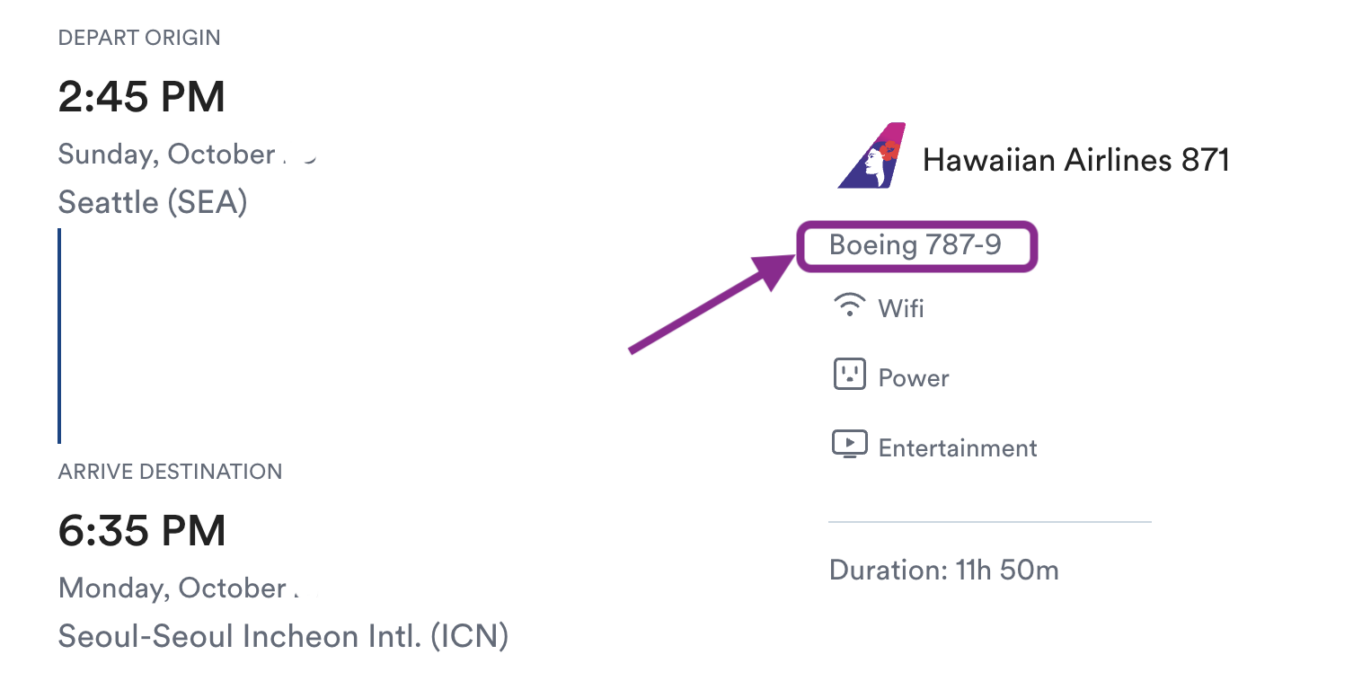Select Seattle (SEA) origin airport

point(153,203)
